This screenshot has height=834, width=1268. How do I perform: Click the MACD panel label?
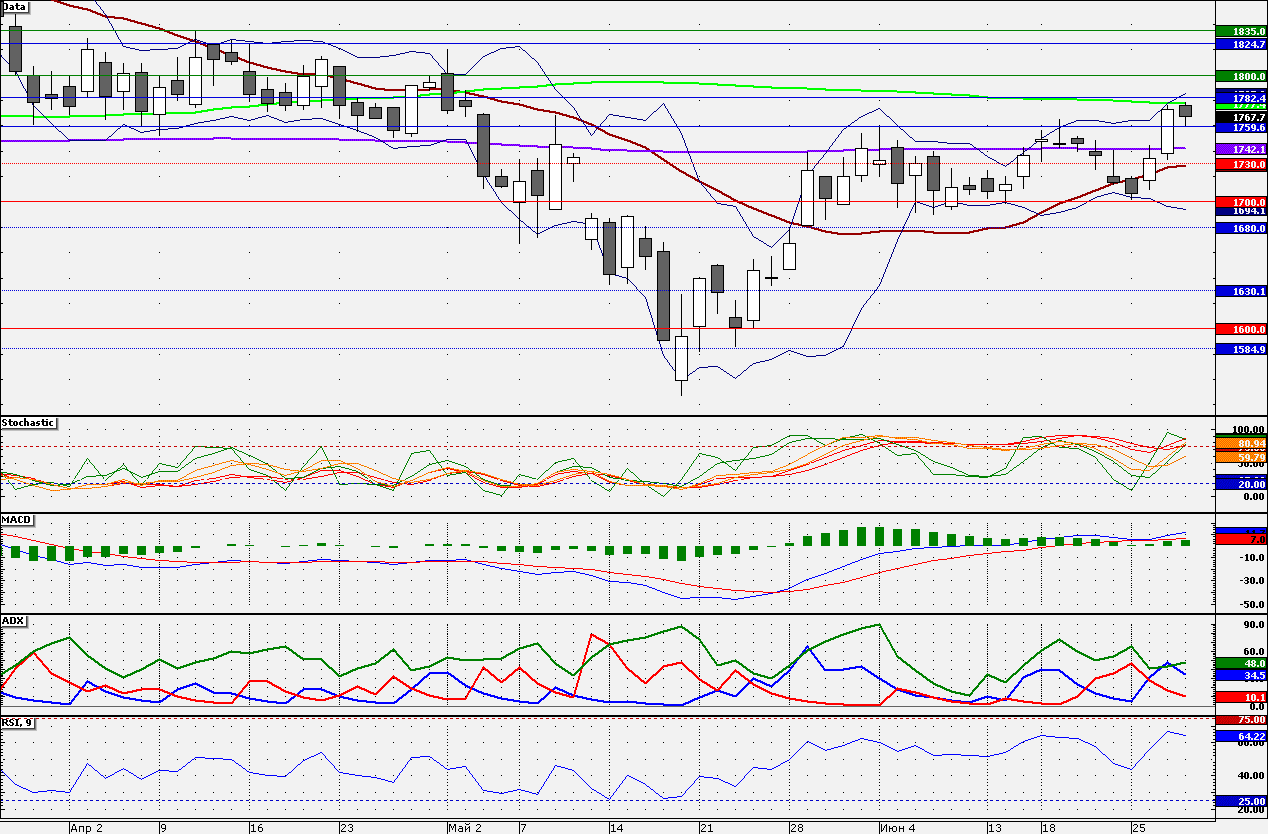(16, 520)
